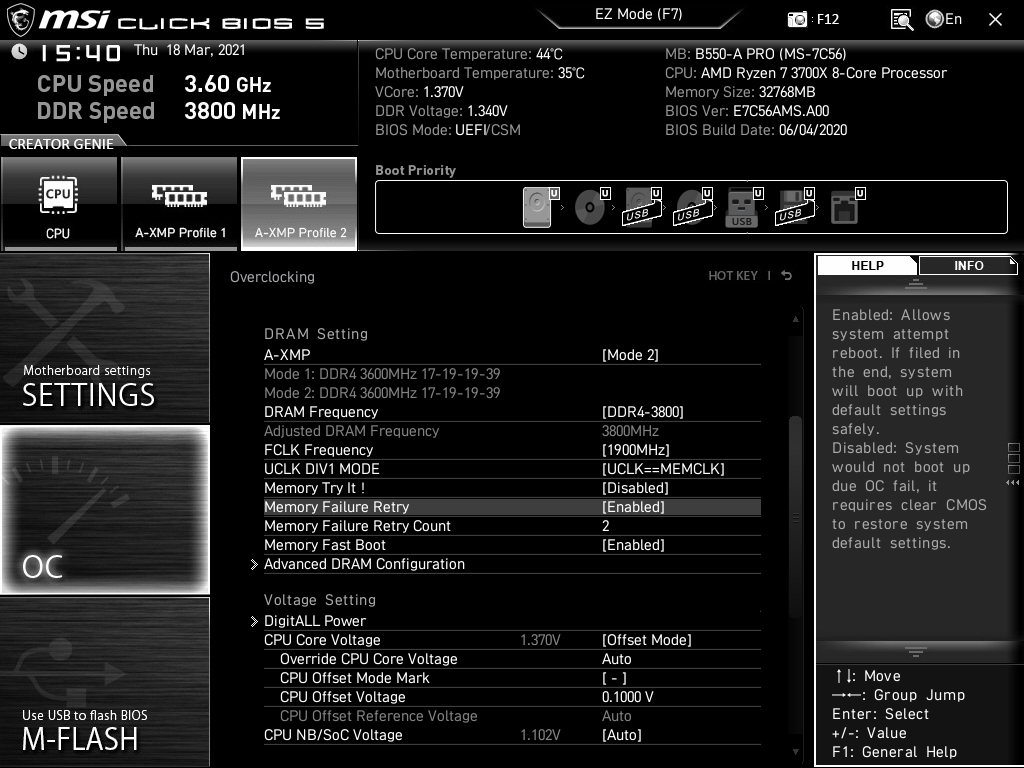The height and width of the screenshot is (768, 1024).
Task: Select the network boot device icon
Action: click(x=847, y=207)
